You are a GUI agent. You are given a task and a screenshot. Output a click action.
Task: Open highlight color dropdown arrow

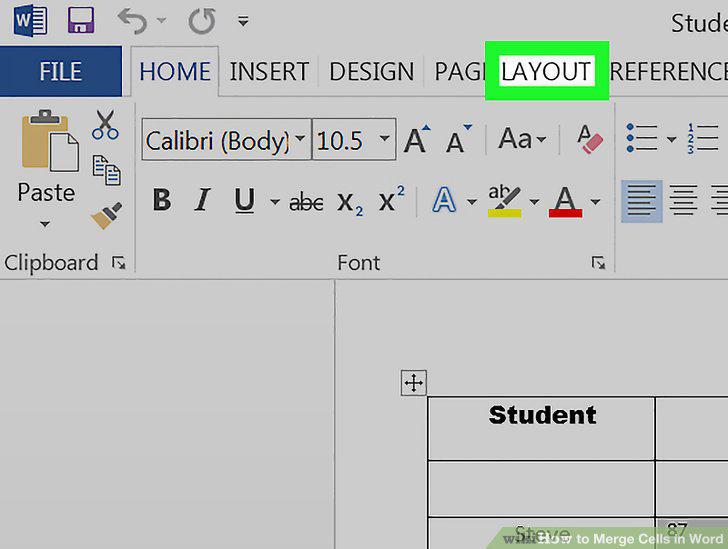click(534, 202)
